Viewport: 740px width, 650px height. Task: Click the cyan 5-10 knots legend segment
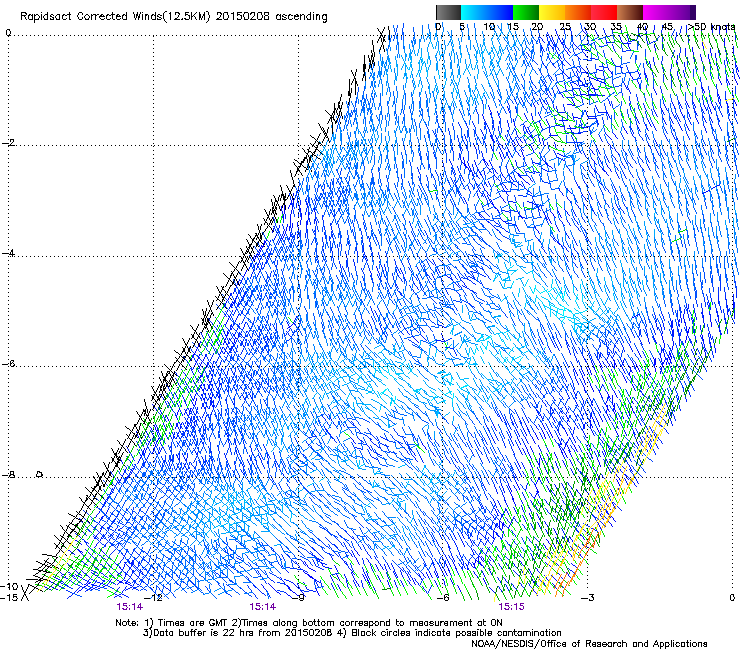pyautogui.click(x=474, y=12)
